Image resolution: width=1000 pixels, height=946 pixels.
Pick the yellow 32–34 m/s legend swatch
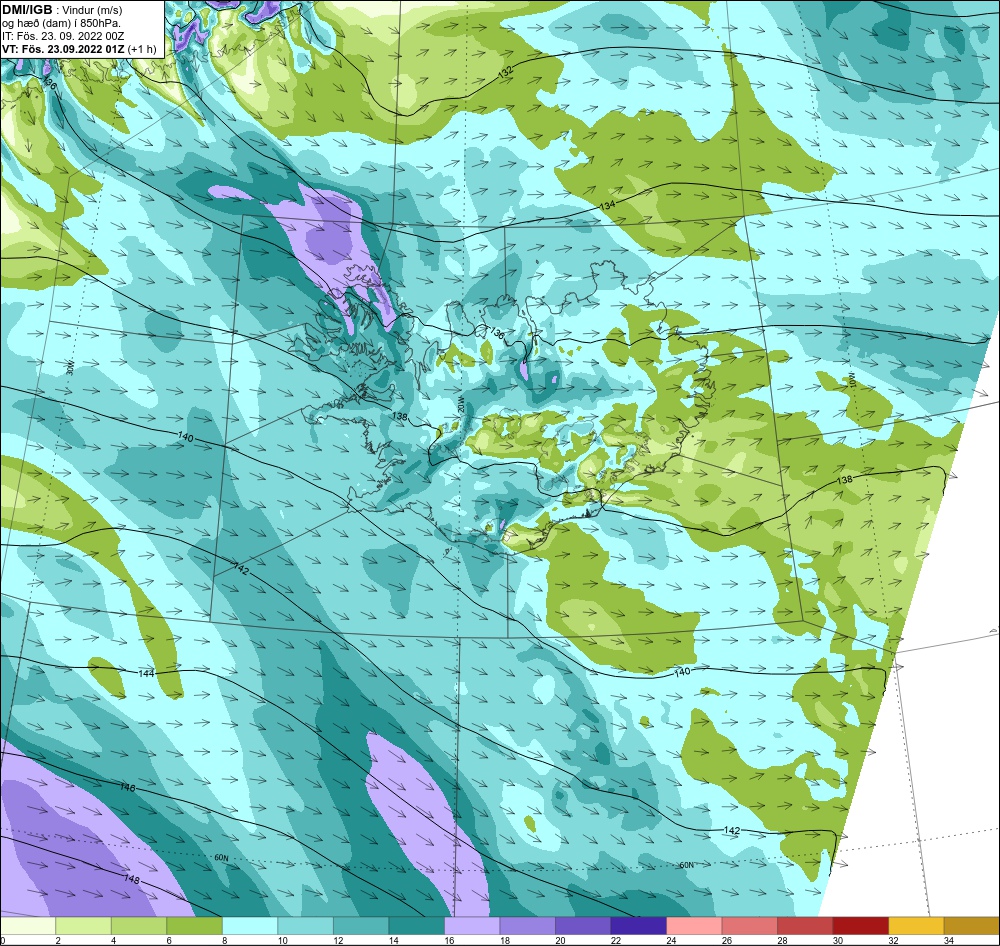coord(916,926)
